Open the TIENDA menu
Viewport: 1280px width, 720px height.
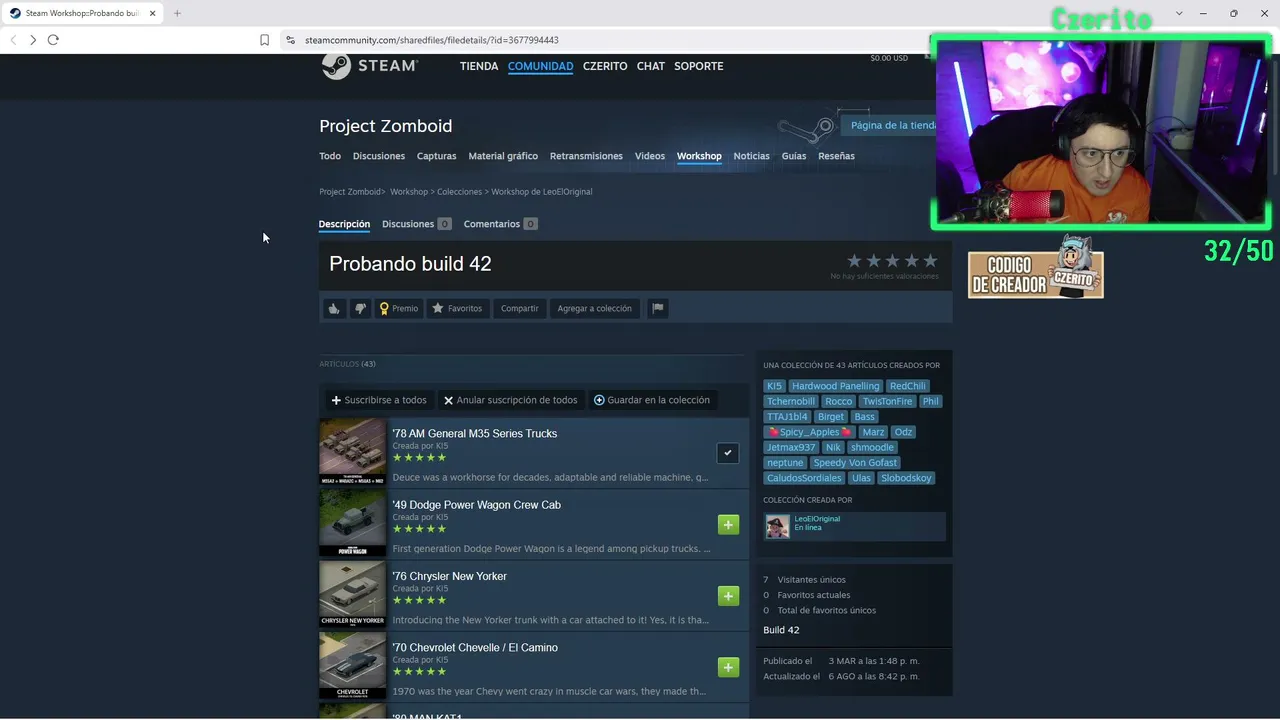click(479, 66)
